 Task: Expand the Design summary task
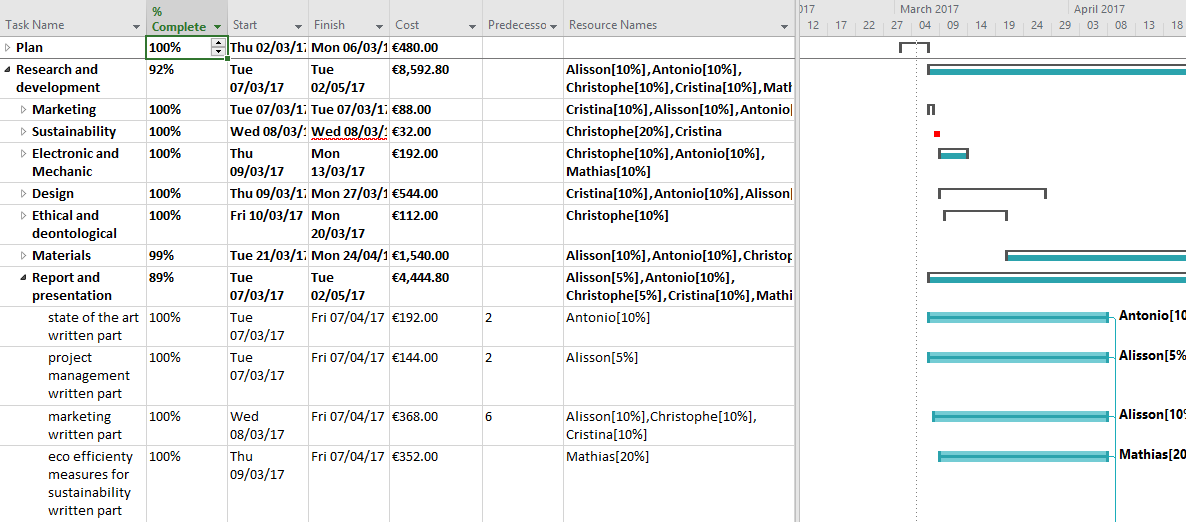pos(24,194)
